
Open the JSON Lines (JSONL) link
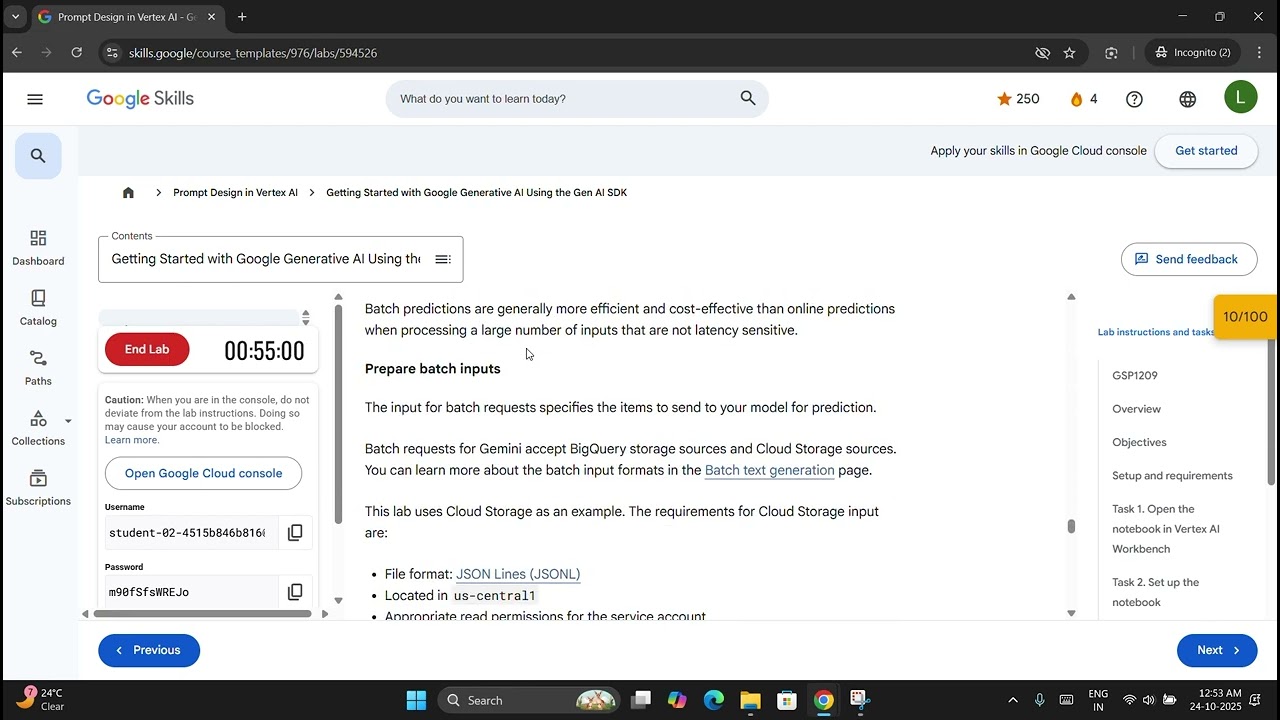pos(518,574)
